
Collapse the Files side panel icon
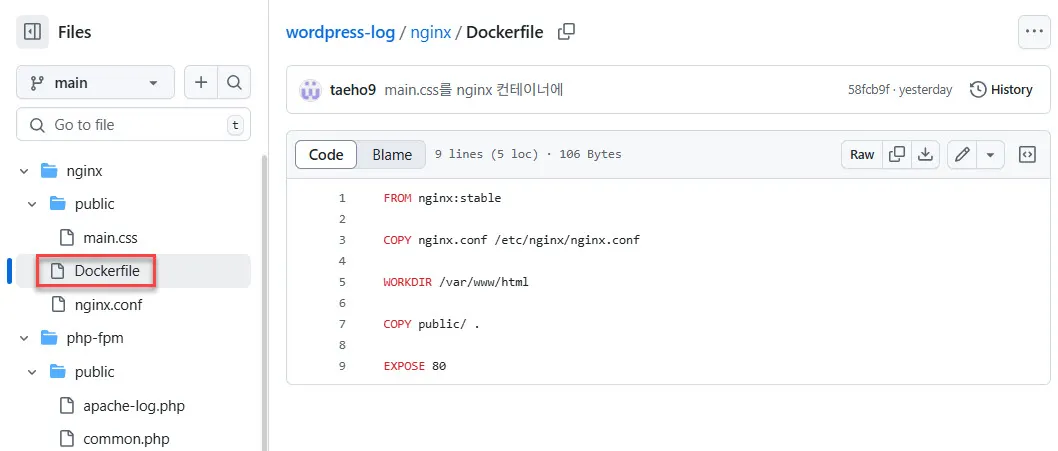point(32,32)
